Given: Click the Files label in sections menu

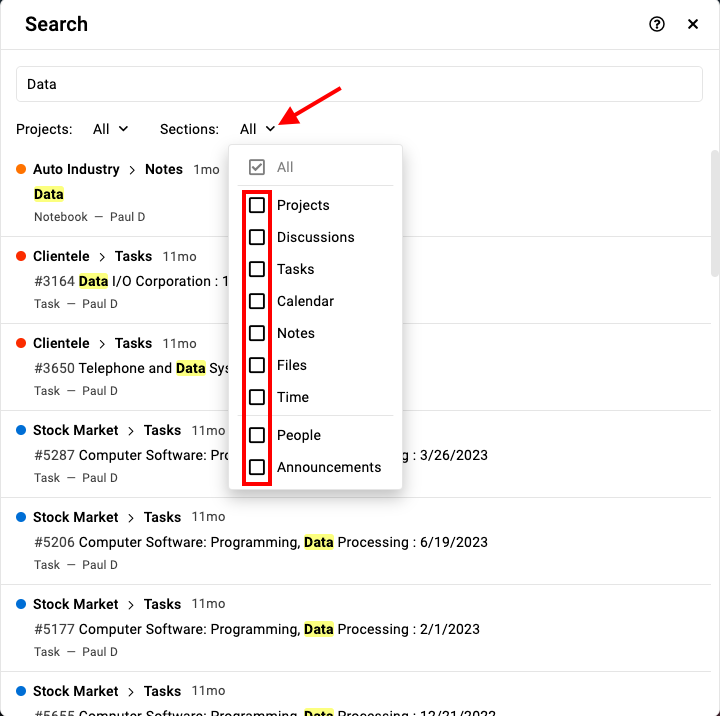Looking at the screenshot, I should tap(292, 365).
